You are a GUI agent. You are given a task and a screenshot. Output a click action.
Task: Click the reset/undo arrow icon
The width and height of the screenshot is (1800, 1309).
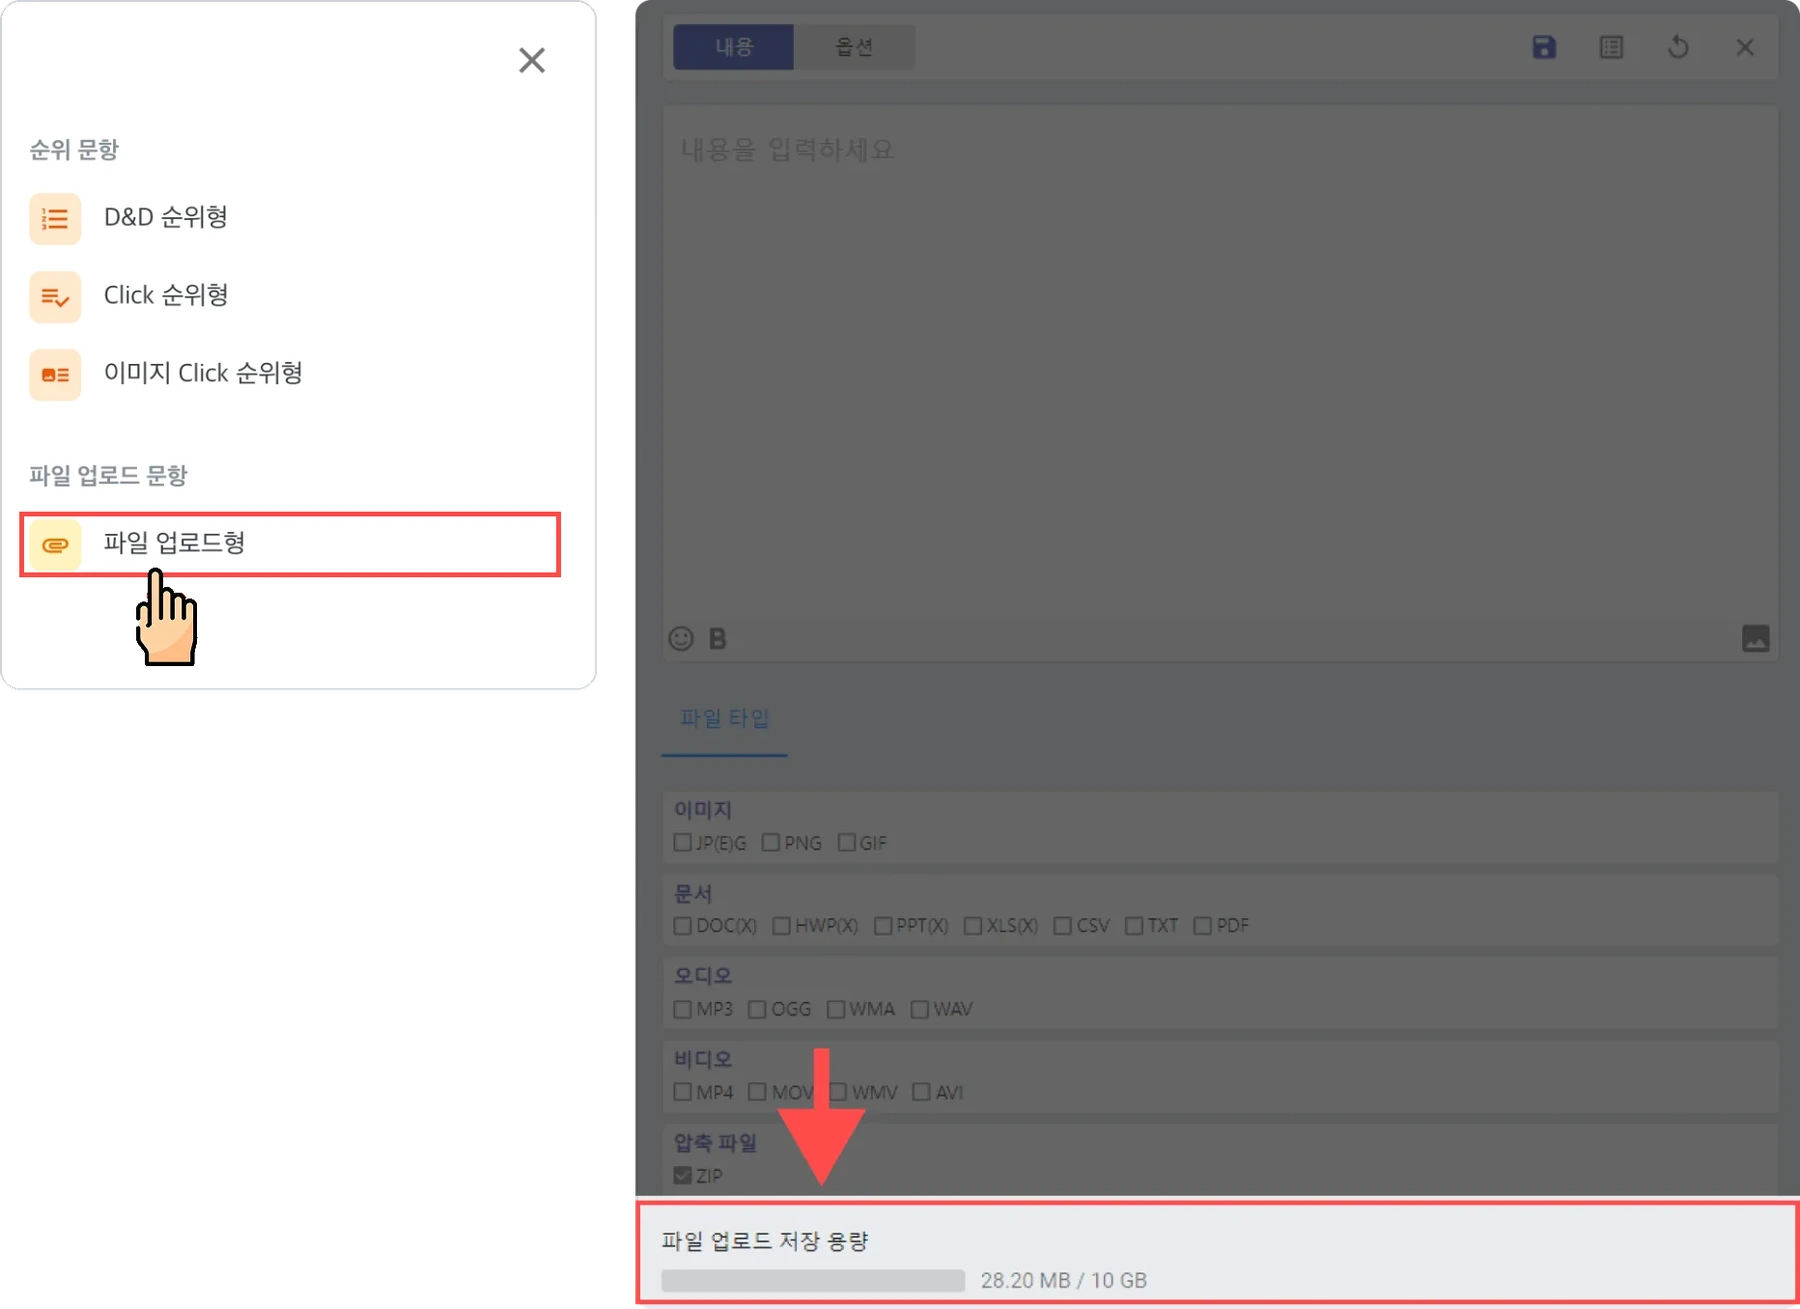point(1678,47)
